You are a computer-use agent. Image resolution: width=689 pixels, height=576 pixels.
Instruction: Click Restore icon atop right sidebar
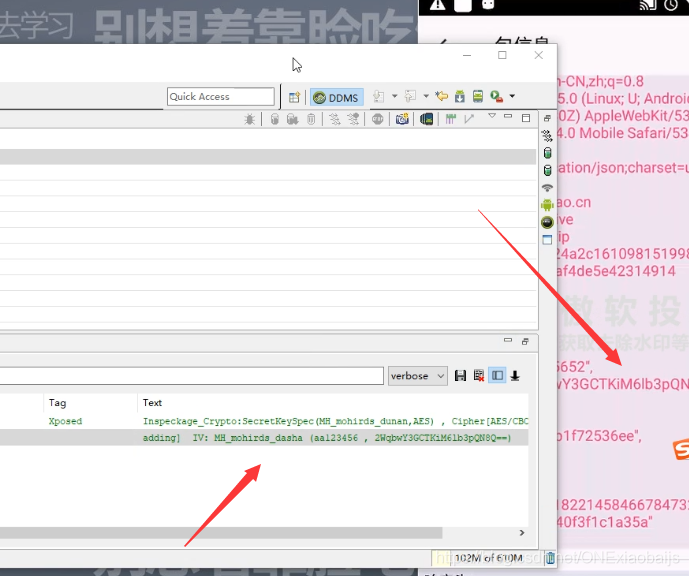[x=547, y=118]
